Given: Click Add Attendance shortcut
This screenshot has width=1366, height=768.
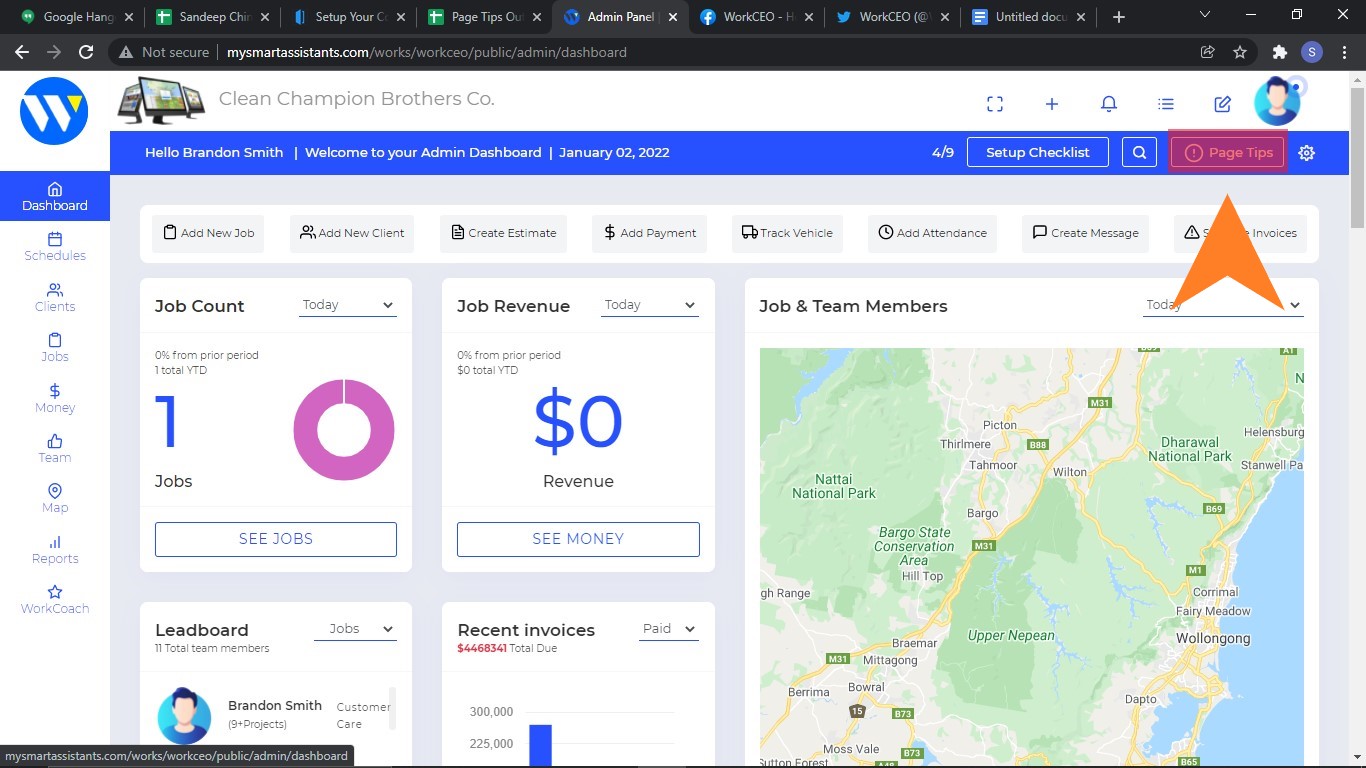Looking at the screenshot, I should coord(933,233).
